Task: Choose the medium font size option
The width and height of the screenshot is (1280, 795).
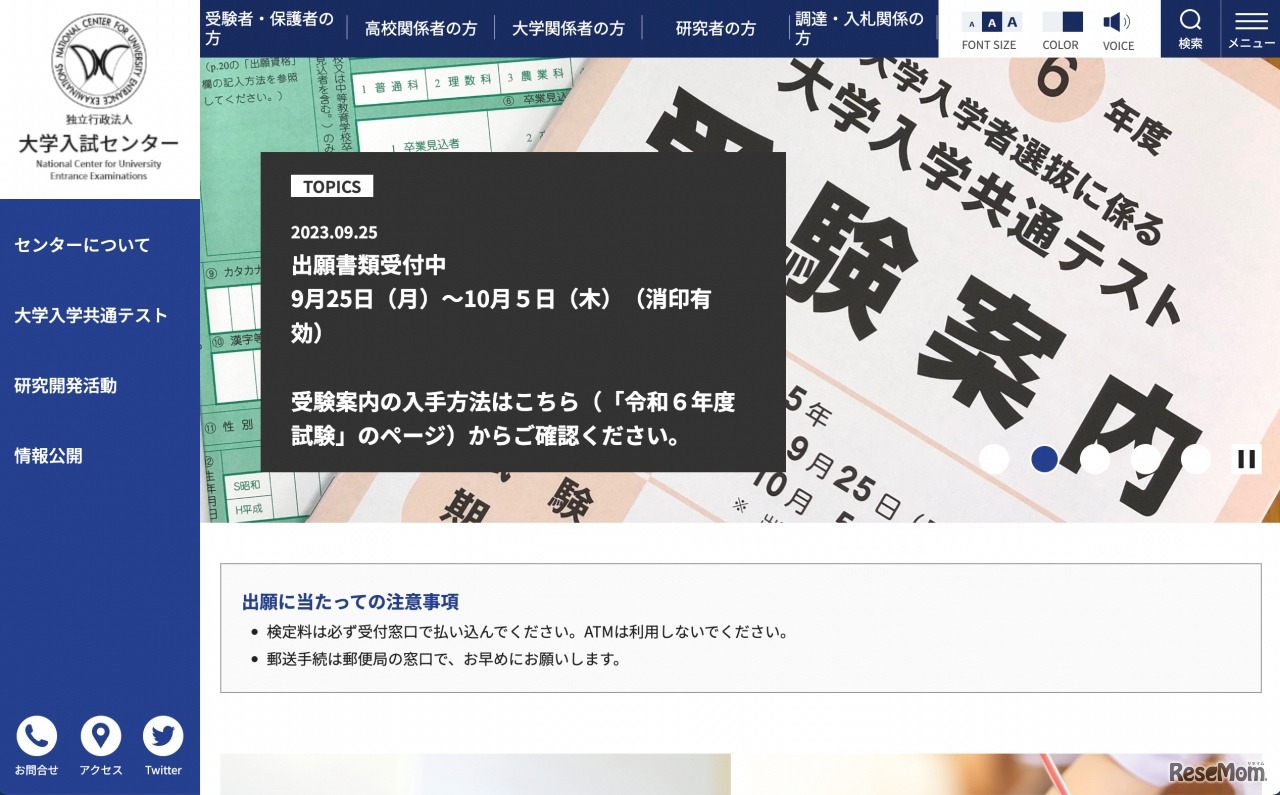Action: [x=991, y=22]
